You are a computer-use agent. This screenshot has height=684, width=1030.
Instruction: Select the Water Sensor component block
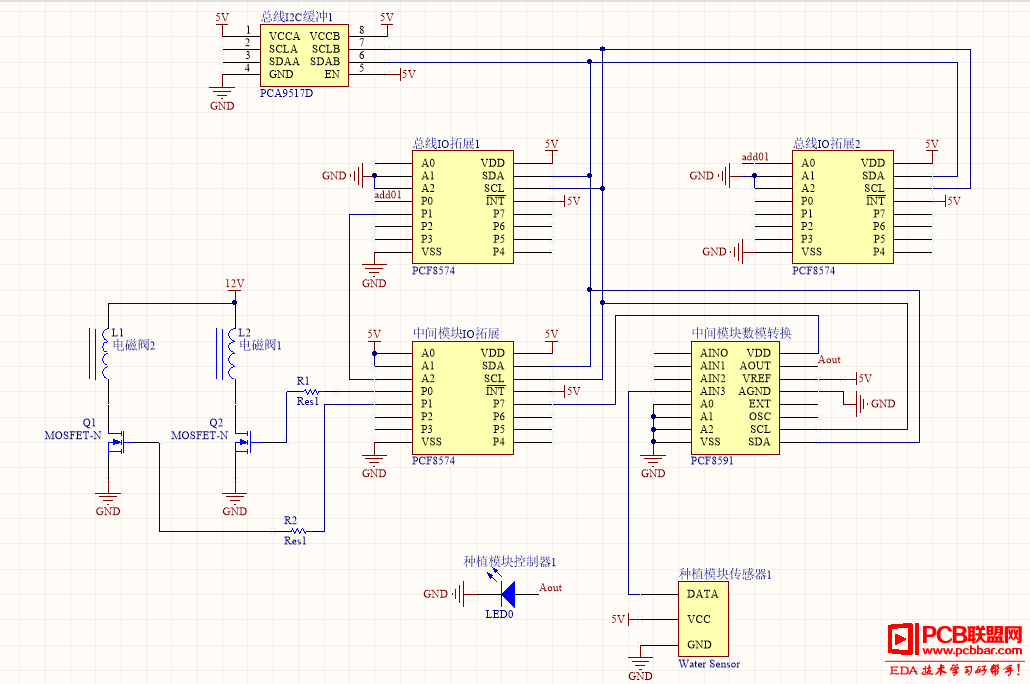point(703,619)
